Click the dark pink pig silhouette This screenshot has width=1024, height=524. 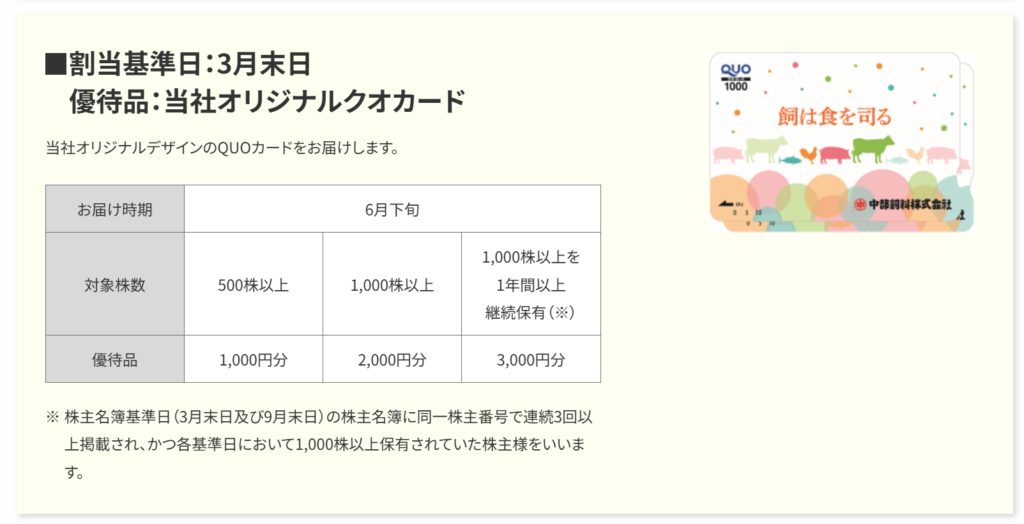coord(834,155)
